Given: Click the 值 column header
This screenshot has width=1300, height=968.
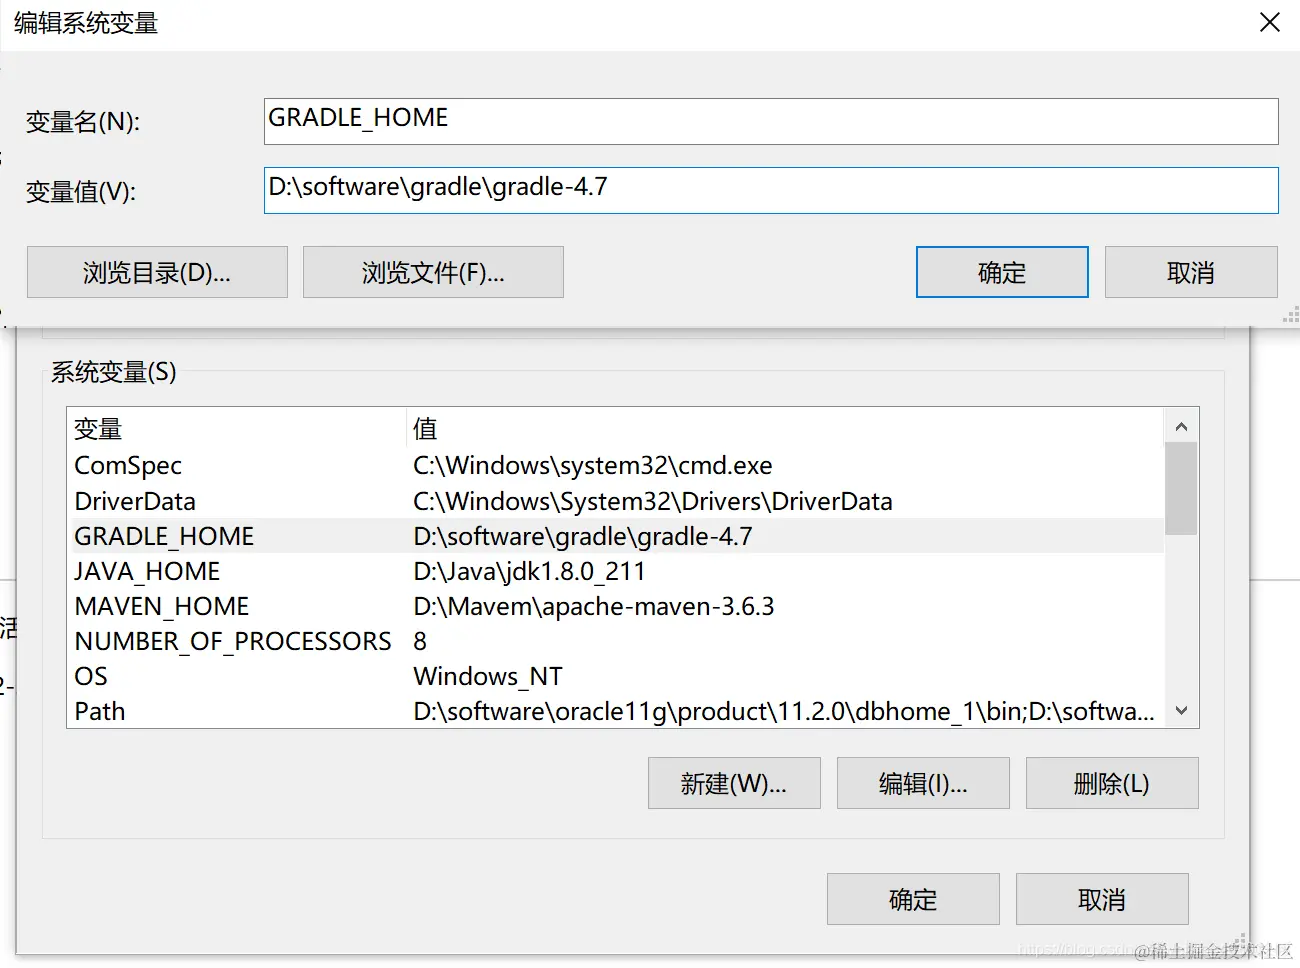Looking at the screenshot, I should pos(785,428).
